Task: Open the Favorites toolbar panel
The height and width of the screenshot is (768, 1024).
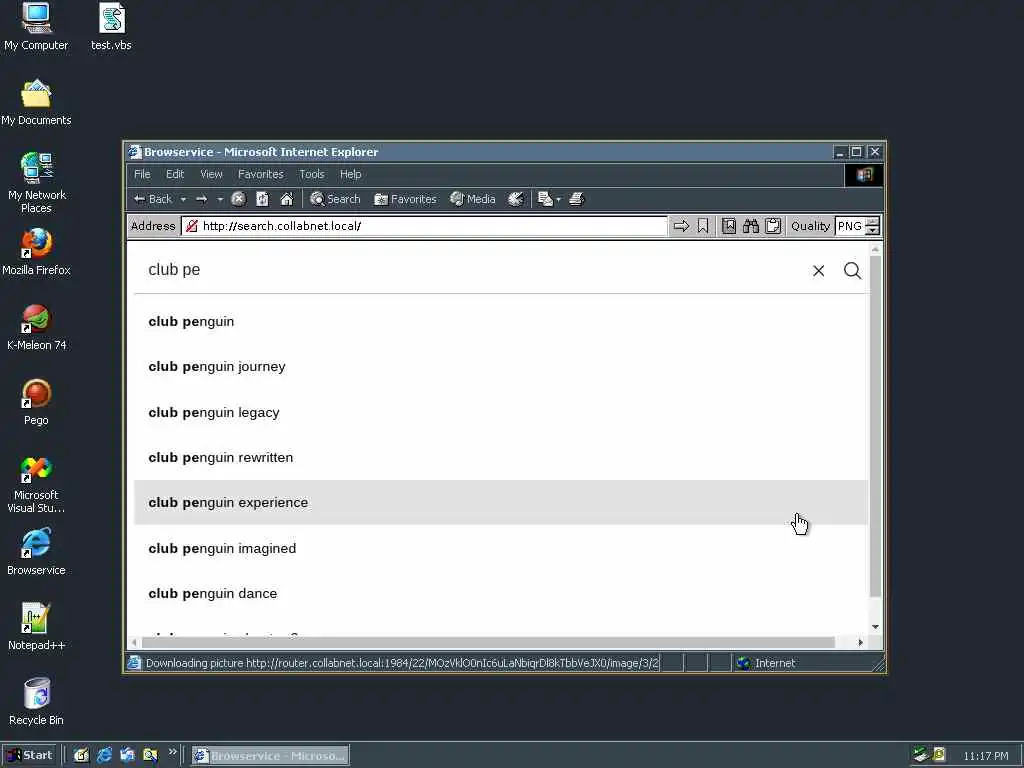Action: 405,199
